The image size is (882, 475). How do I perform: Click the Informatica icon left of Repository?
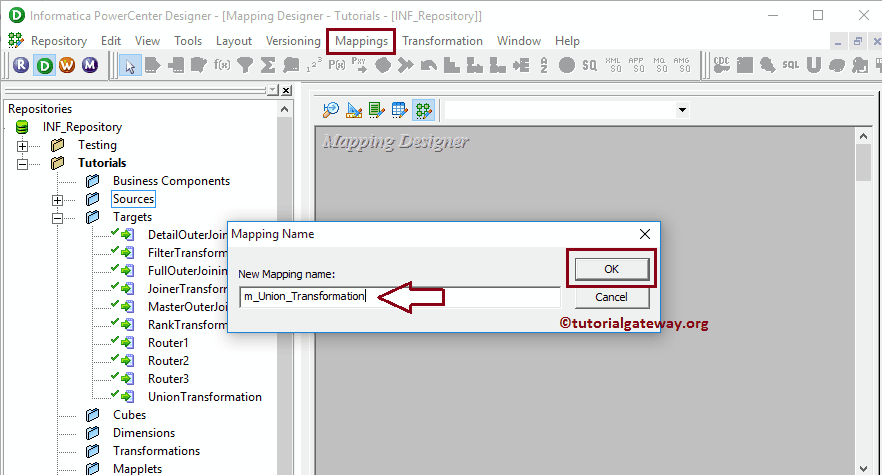(15, 41)
